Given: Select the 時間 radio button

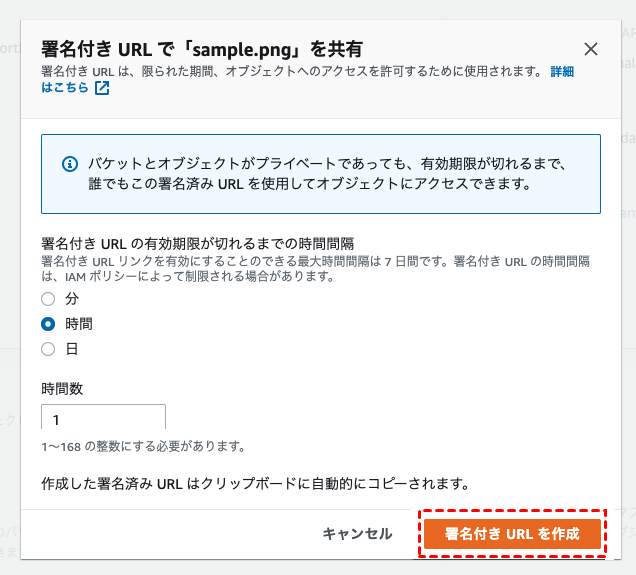Looking at the screenshot, I should [48, 324].
